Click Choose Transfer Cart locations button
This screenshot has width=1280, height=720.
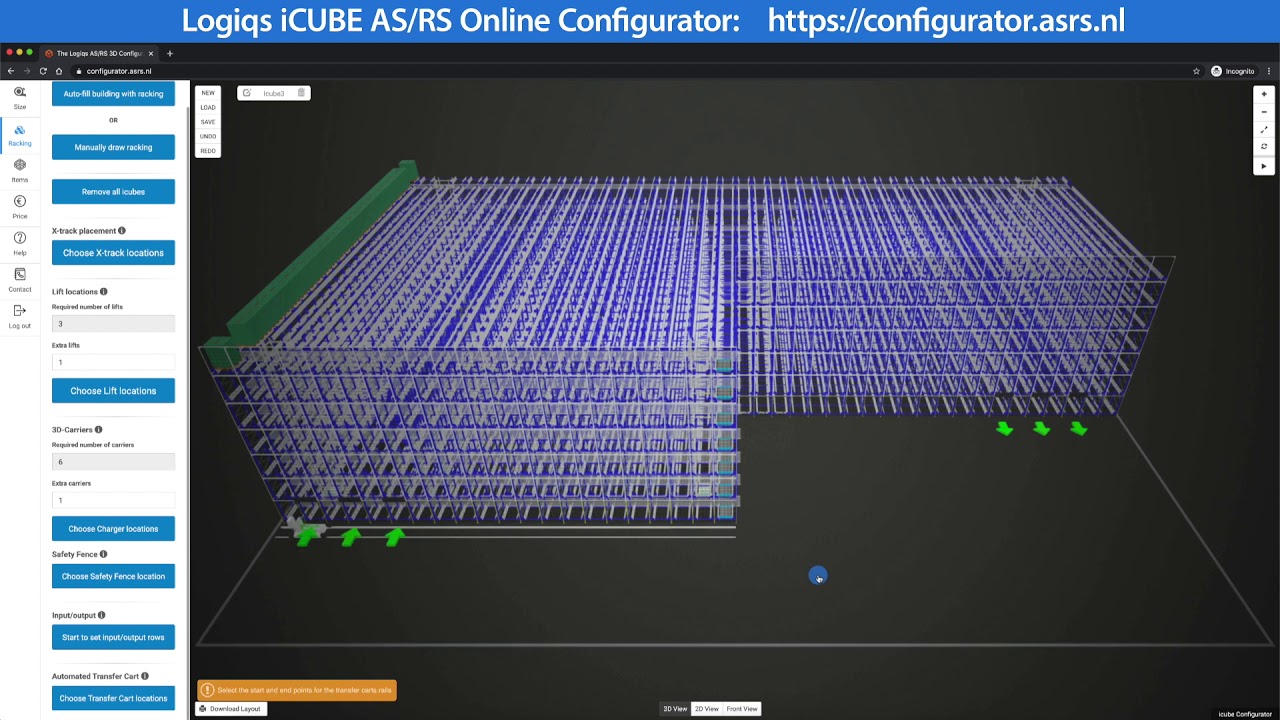pyautogui.click(x=113, y=698)
